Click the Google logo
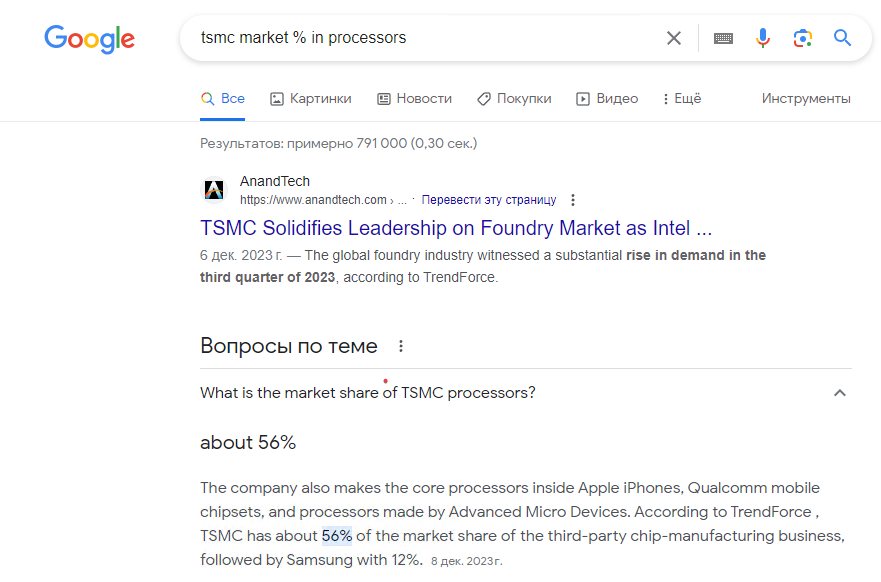The image size is (881, 582). tap(89, 39)
